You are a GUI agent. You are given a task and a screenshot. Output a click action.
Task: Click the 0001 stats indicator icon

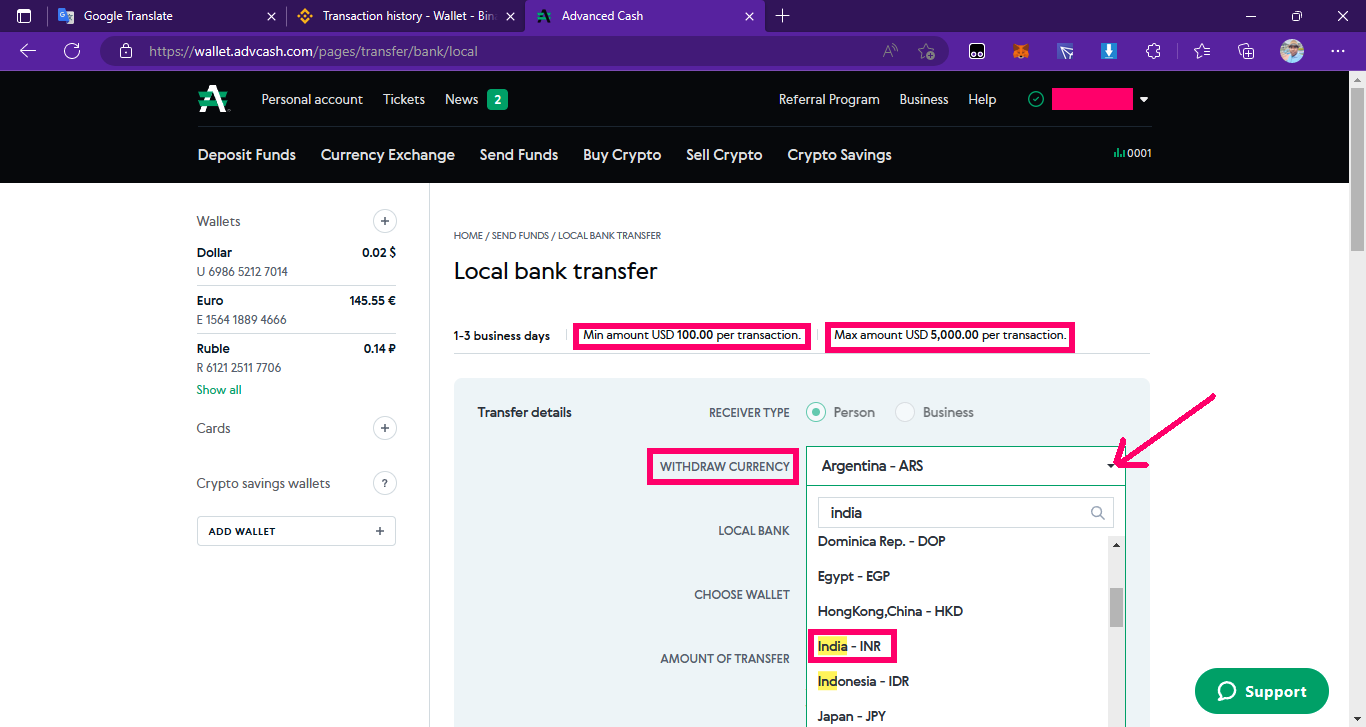[x=1133, y=153]
